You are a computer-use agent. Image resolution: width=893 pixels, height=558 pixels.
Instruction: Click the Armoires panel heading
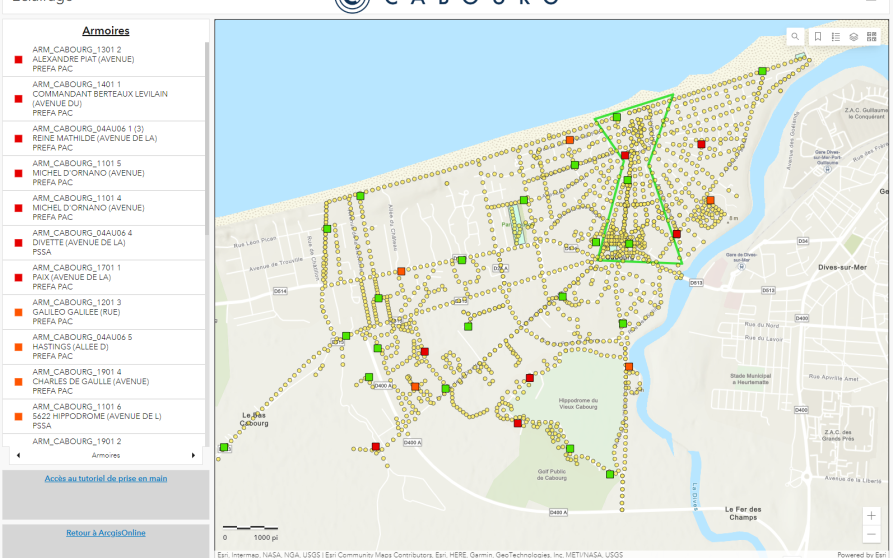[106, 31]
